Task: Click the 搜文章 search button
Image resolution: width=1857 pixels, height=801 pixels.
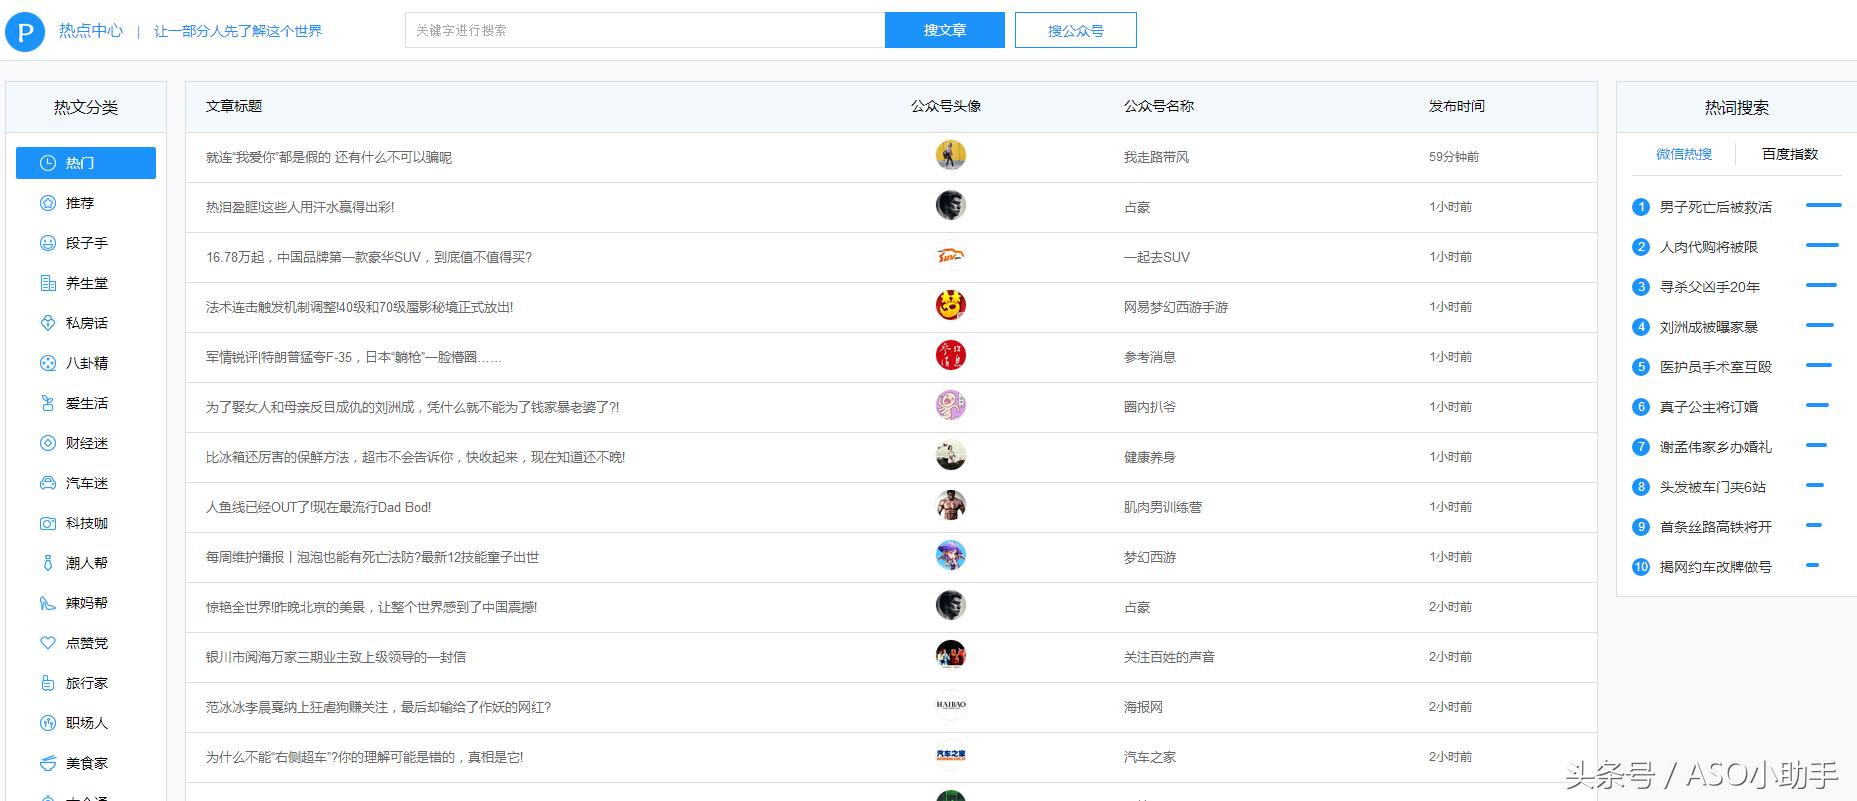Action: [x=945, y=30]
